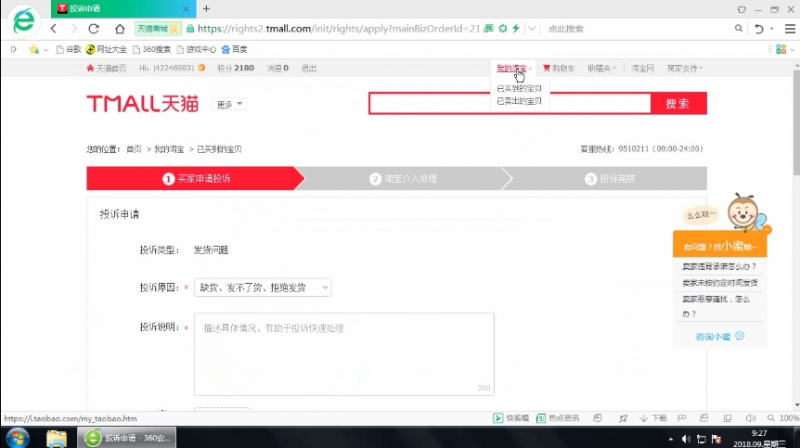
Task: Click the undo closed-page arrow icon
Action: (759, 29)
